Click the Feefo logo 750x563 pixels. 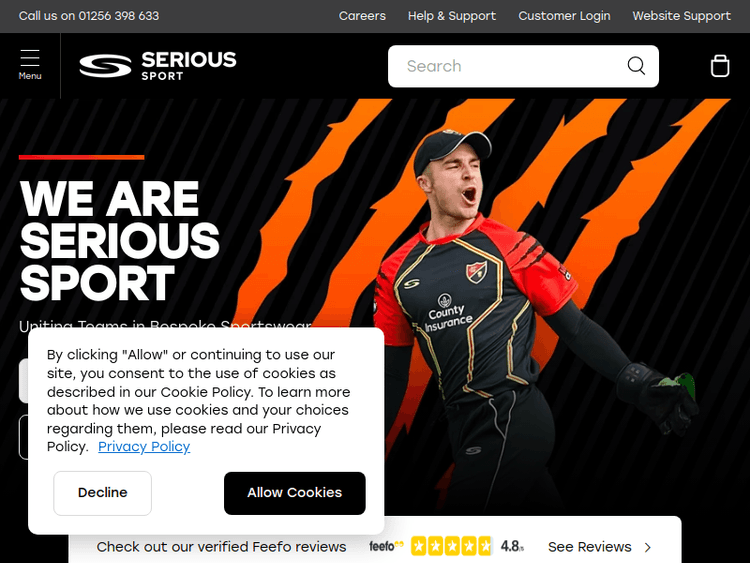click(x=386, y=546)
